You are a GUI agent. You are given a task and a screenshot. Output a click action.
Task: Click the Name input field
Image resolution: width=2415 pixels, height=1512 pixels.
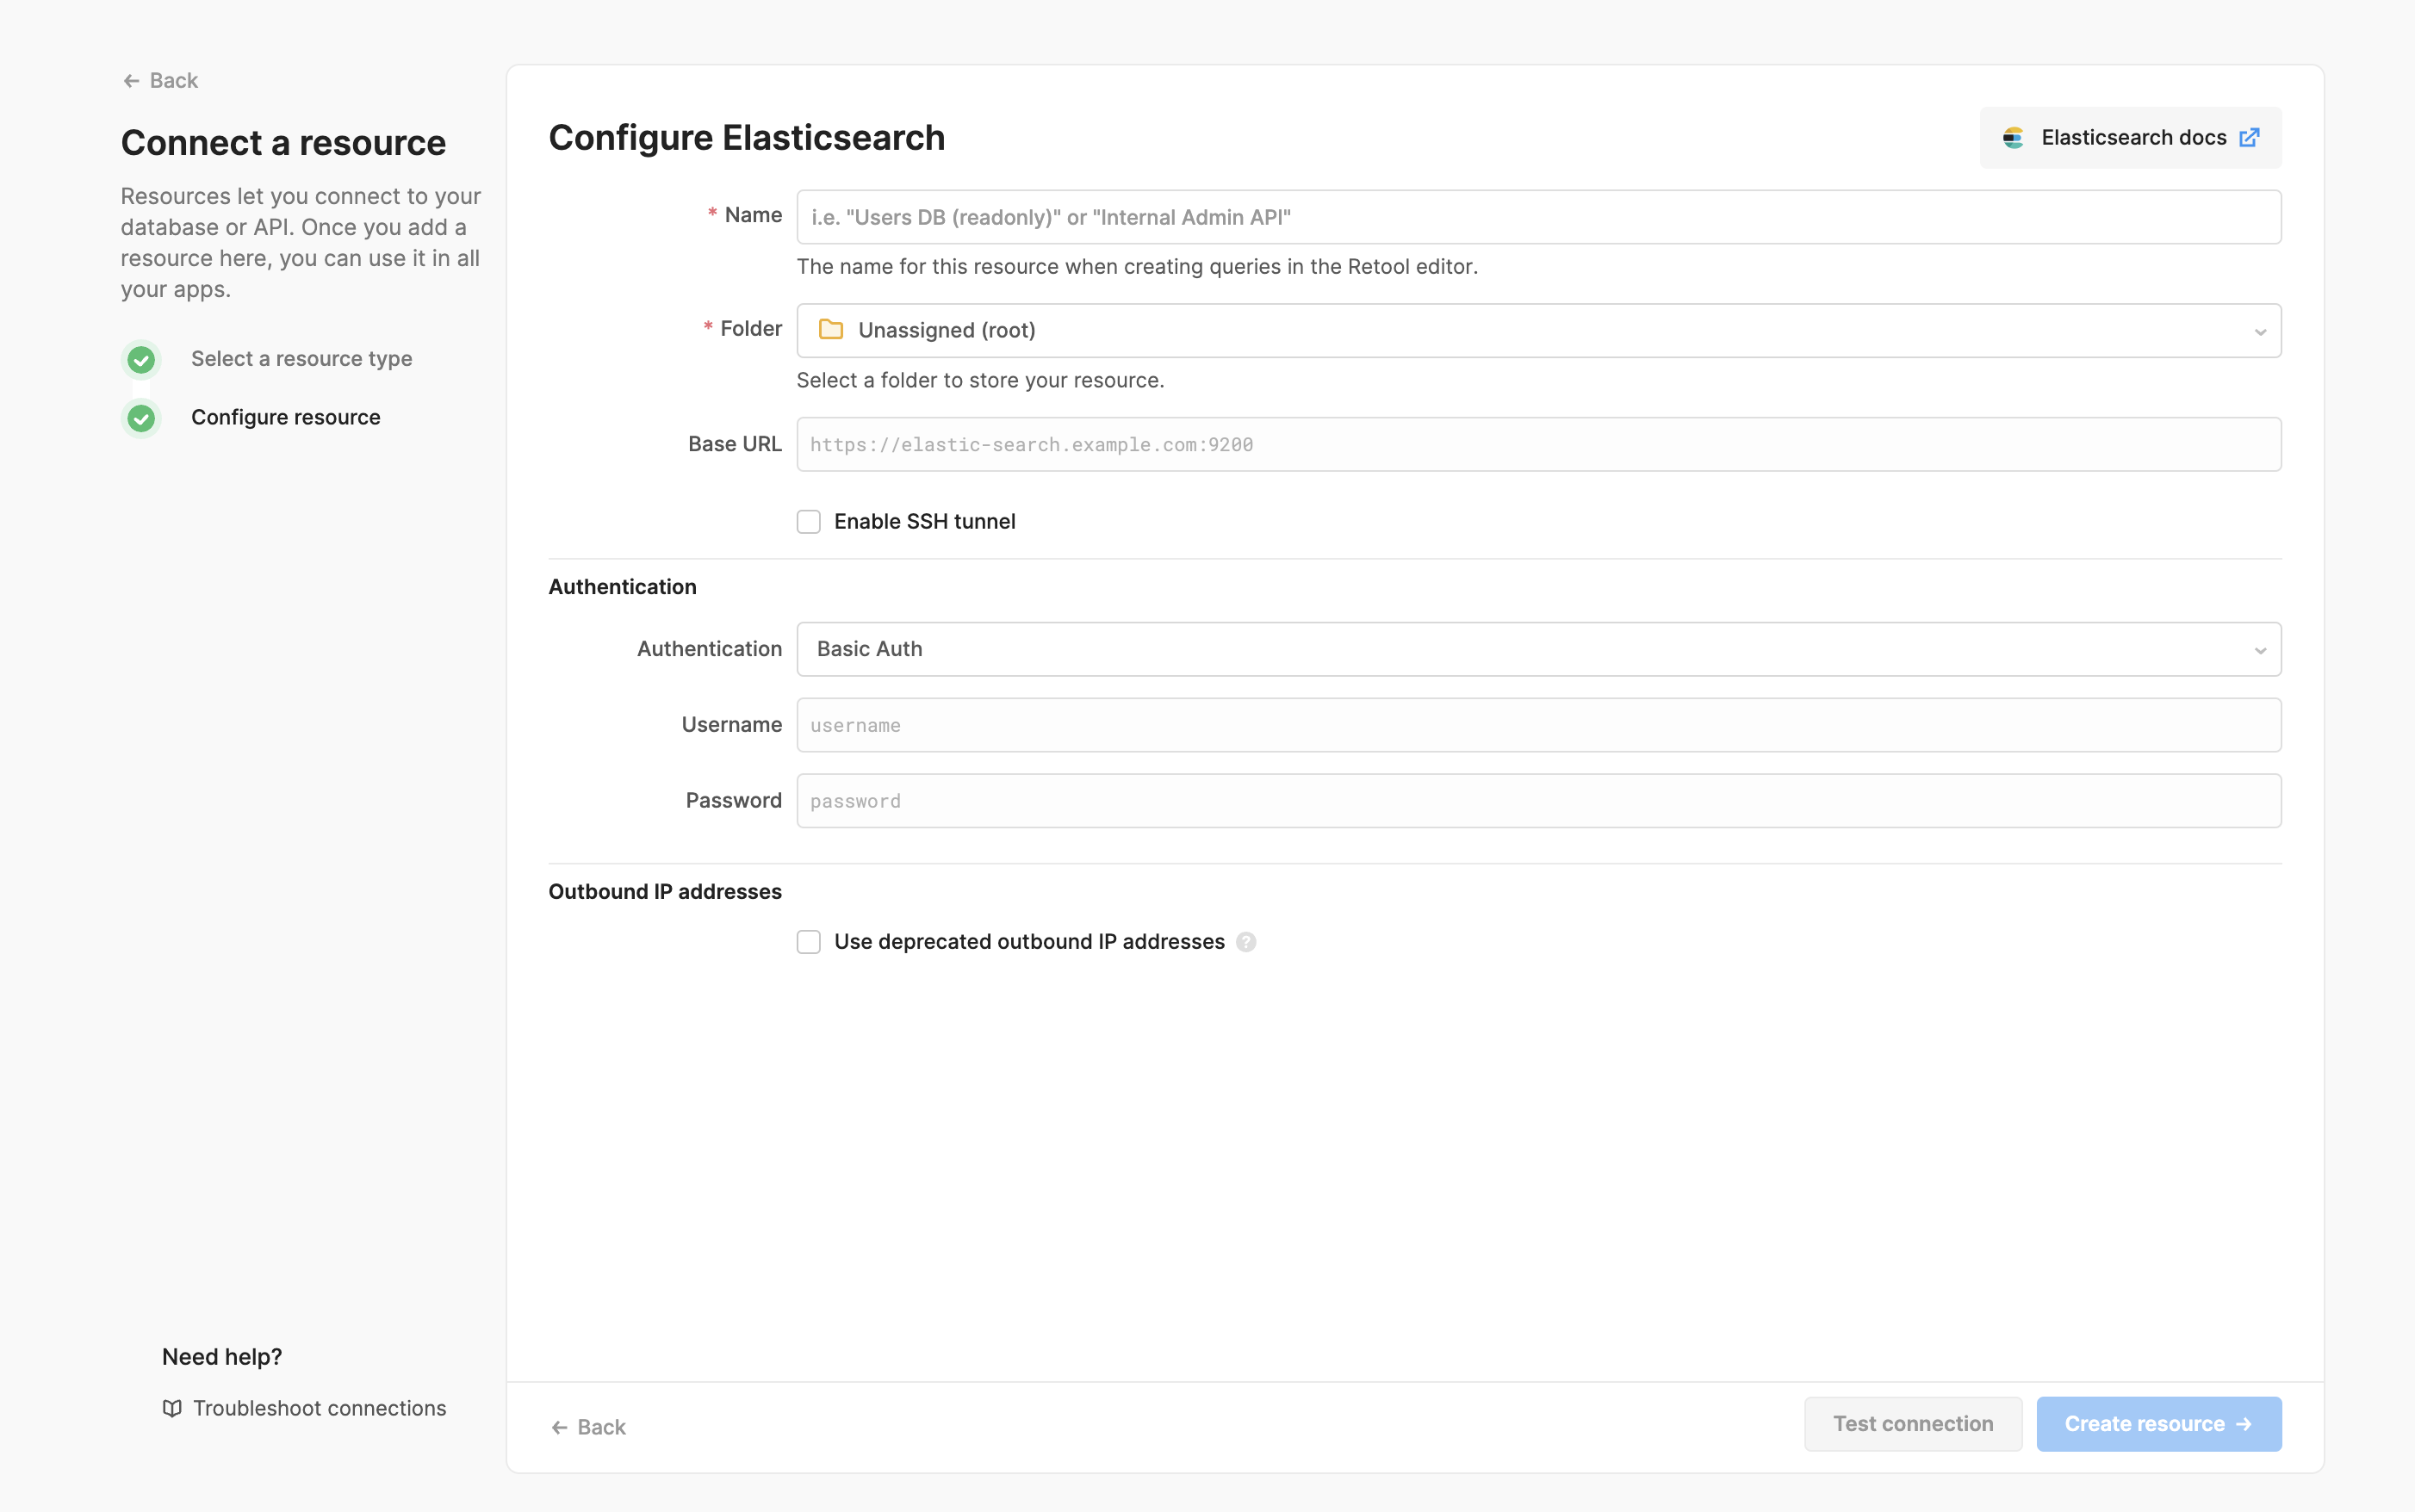[1538, 216]
